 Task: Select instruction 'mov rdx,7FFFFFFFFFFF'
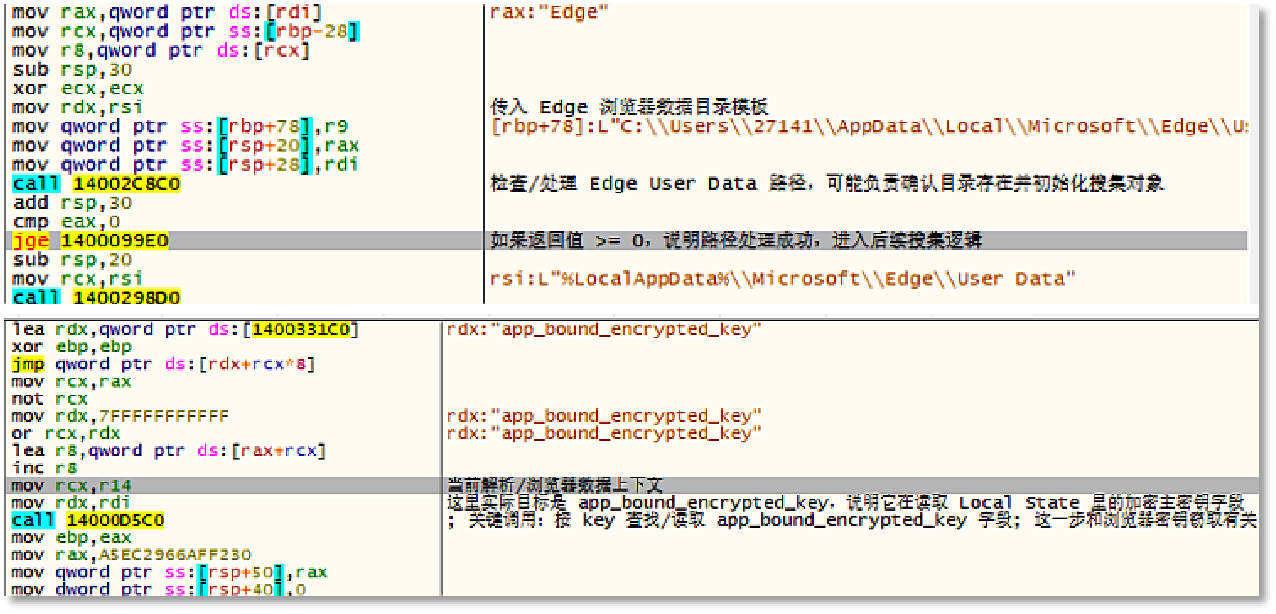pos(121,416)
